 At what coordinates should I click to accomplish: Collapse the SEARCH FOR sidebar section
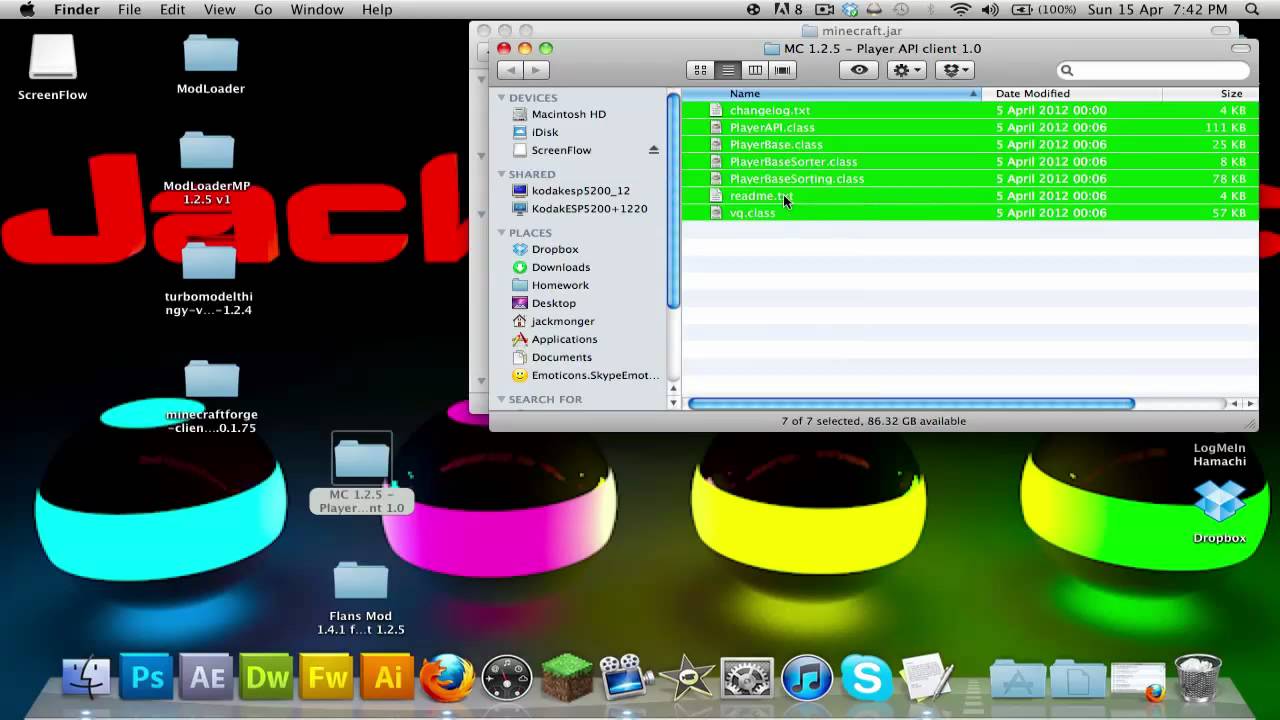click(501, 399)
